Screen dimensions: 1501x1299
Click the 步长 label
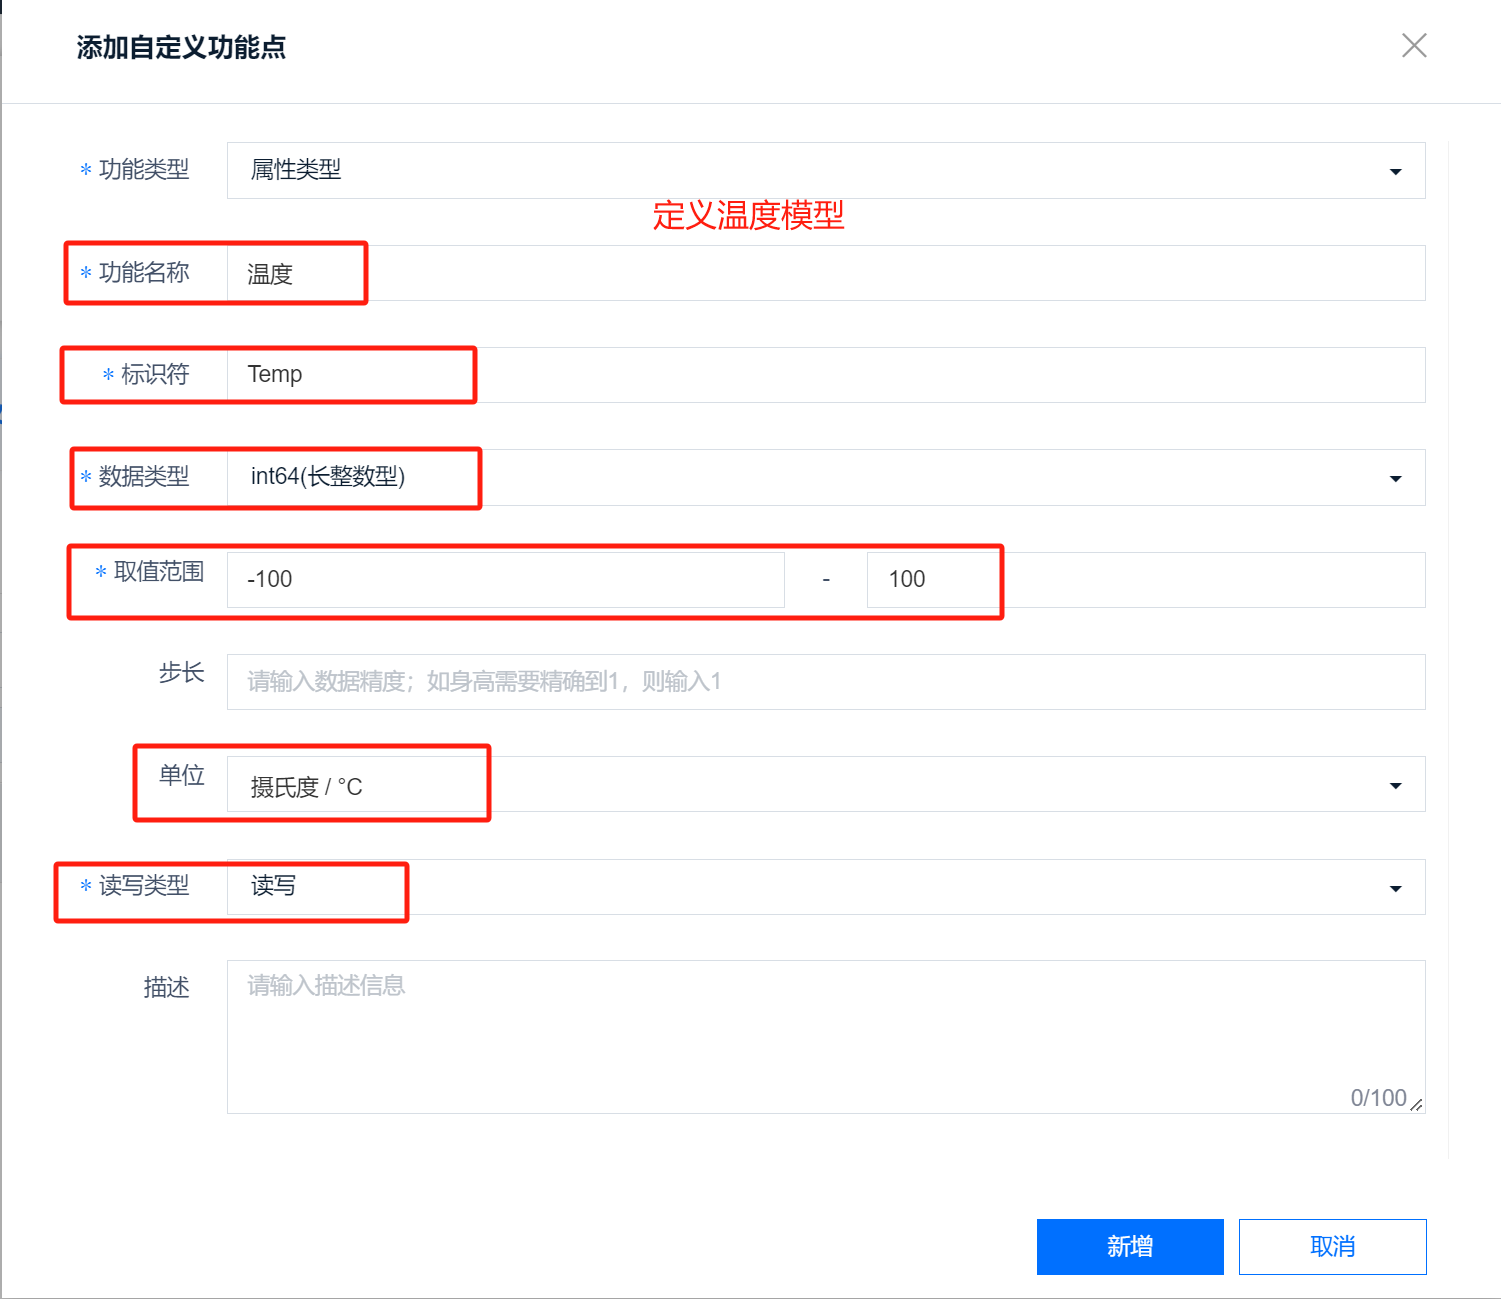(x=182, y=673)
